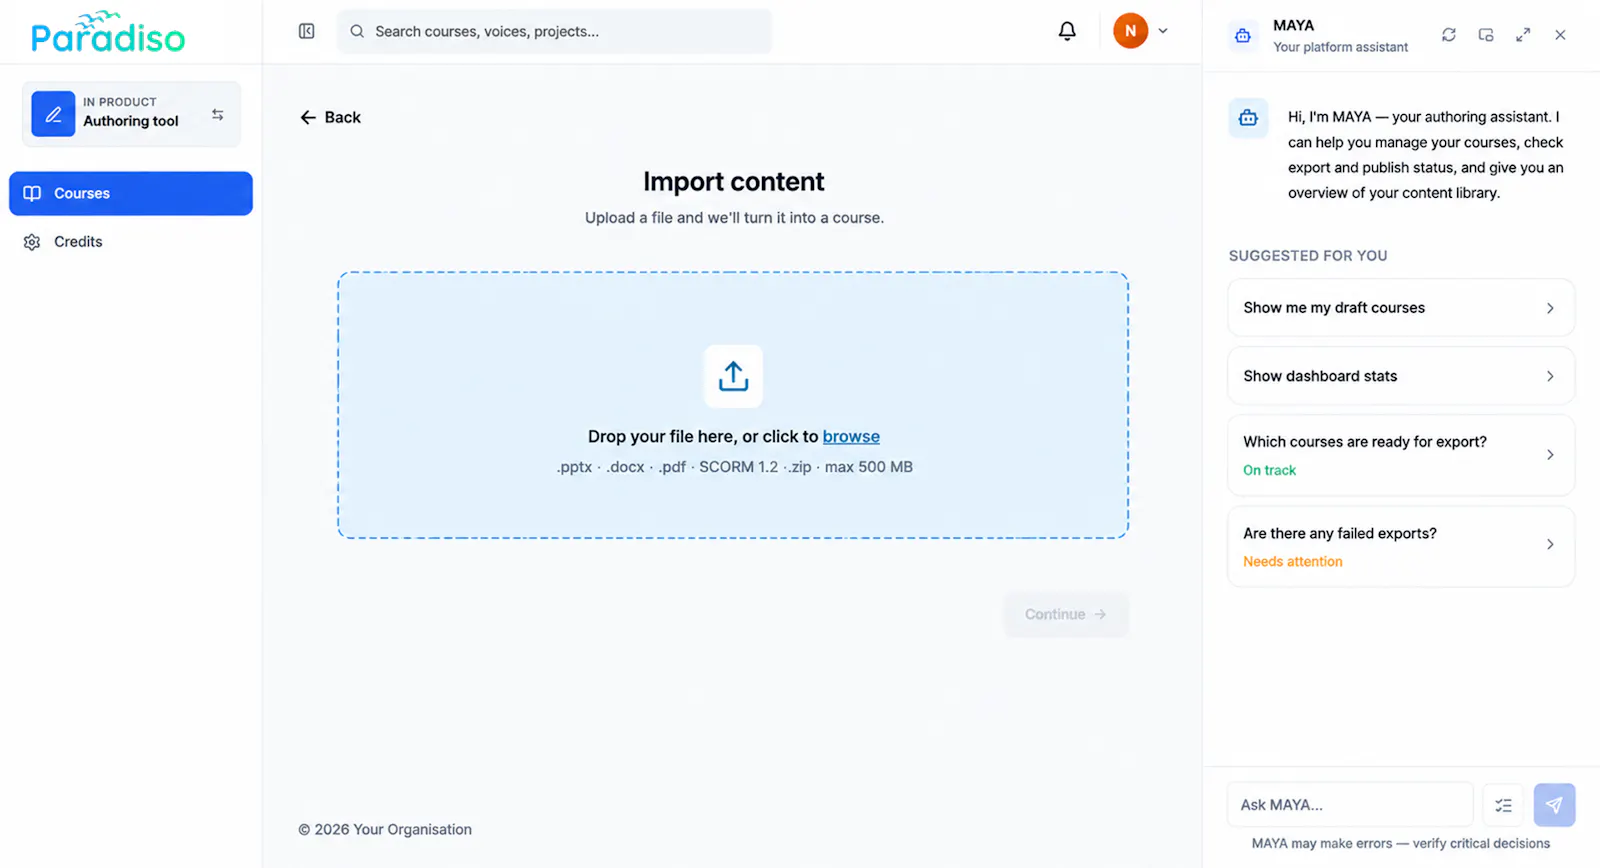Viewport: 1600px width, 868px height.
Task: Expand 'Show me my draft courses' suggestion
Action: pyautogui.click(x=1400, y=308)
